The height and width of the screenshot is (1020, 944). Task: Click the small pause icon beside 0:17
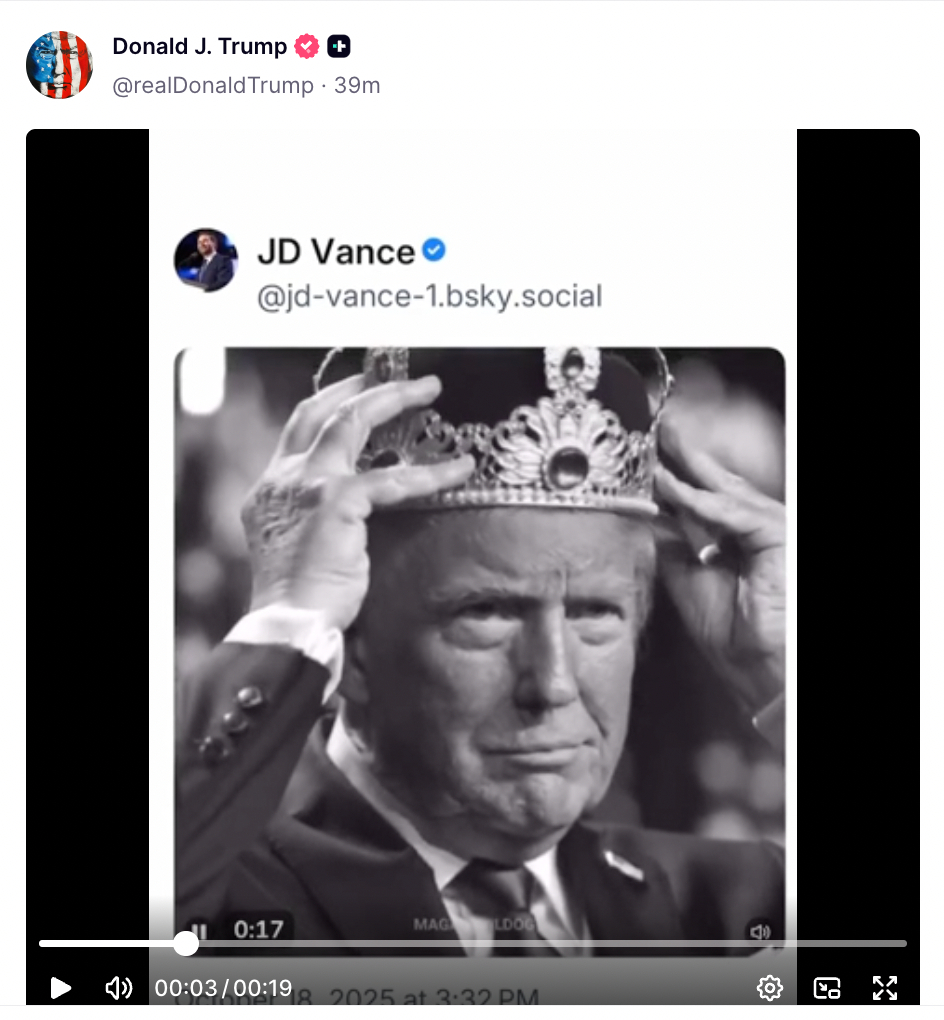click(199, 931)
